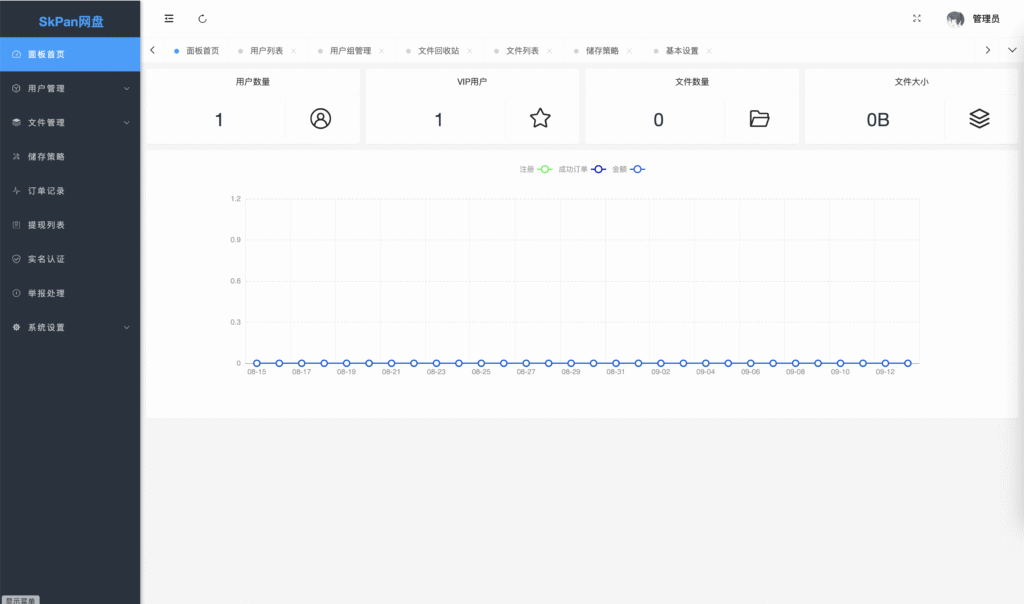Open 举报处理 in the sidebar
The width and height of the screenshot is (1024, 604).
[x=70, y=293]
